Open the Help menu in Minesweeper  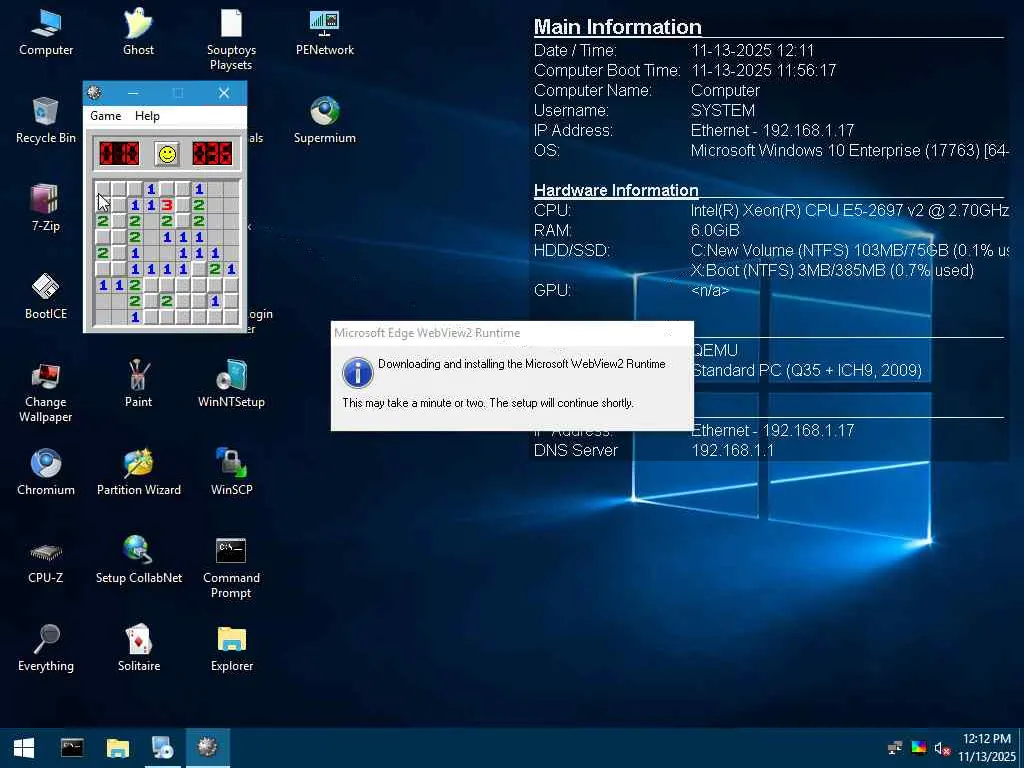(x=147, y=116)
